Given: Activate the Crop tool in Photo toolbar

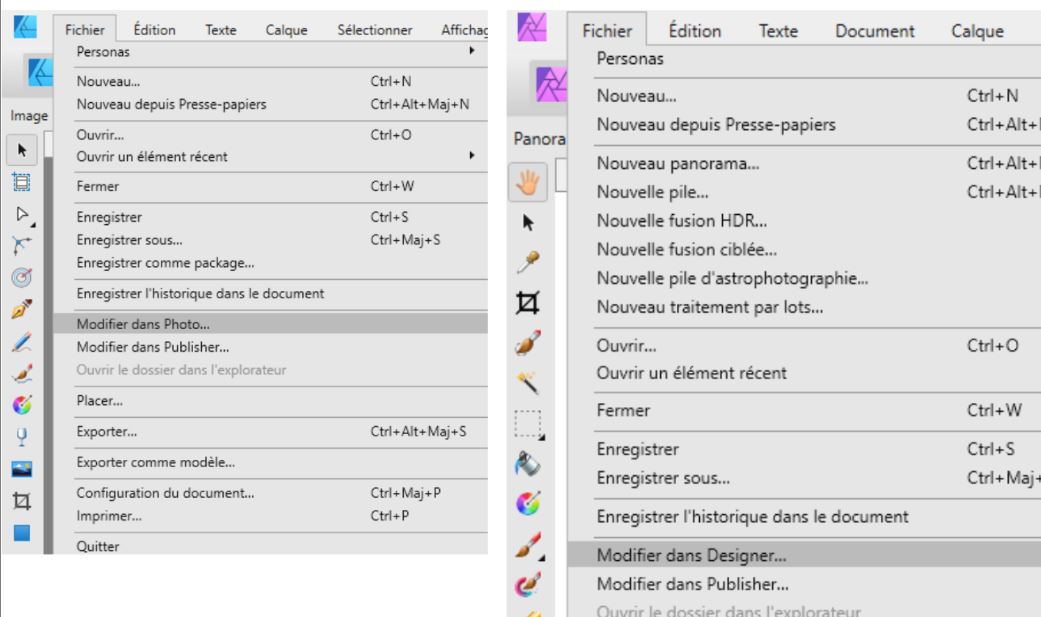Looking at the screenshot, I should pos(528,303).
